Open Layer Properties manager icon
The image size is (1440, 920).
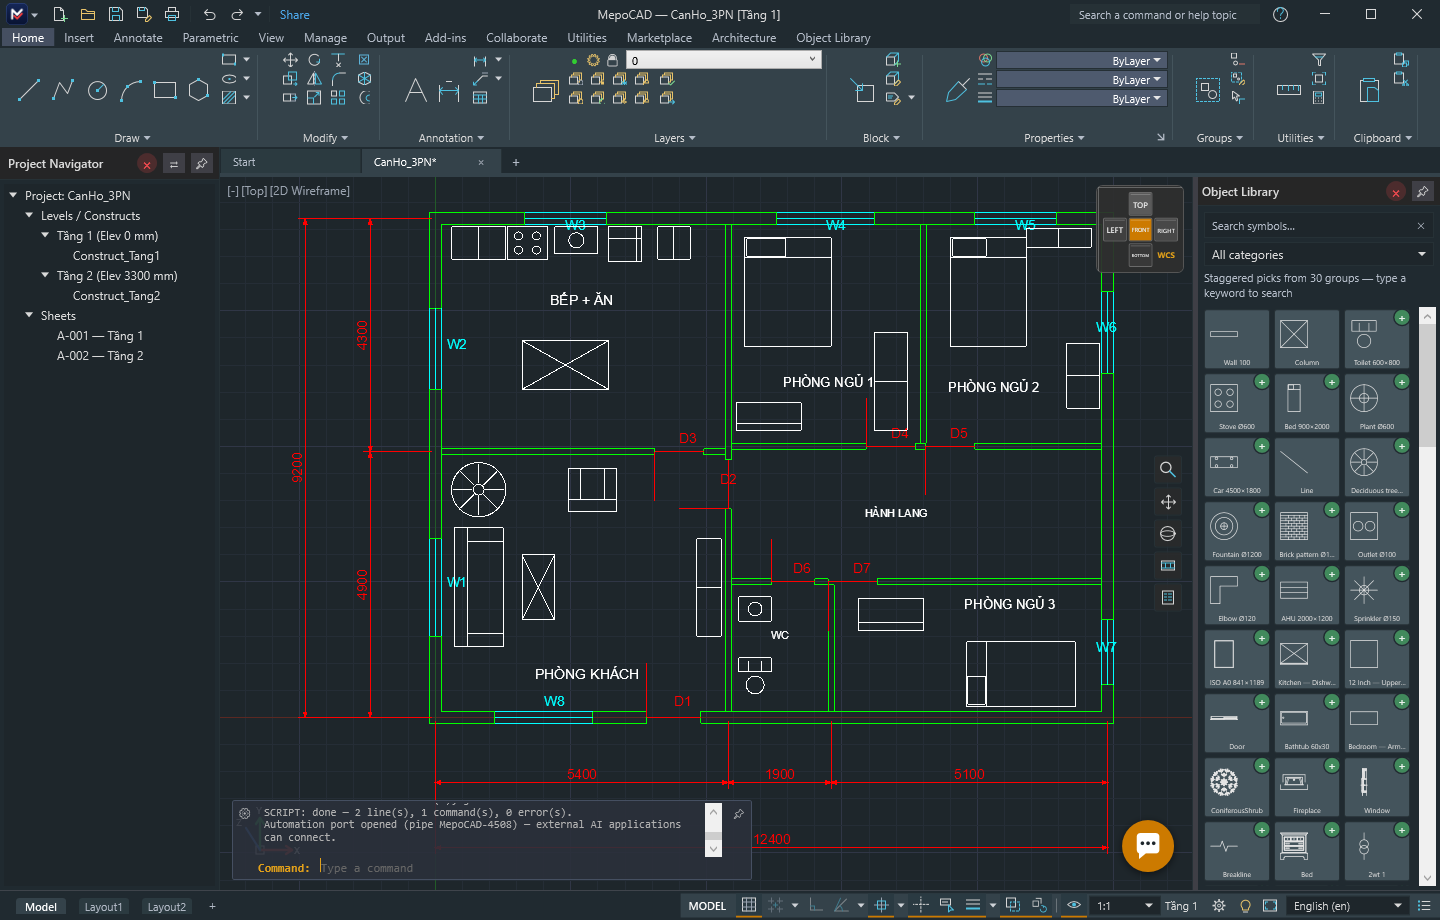click(x=545, y=91)
